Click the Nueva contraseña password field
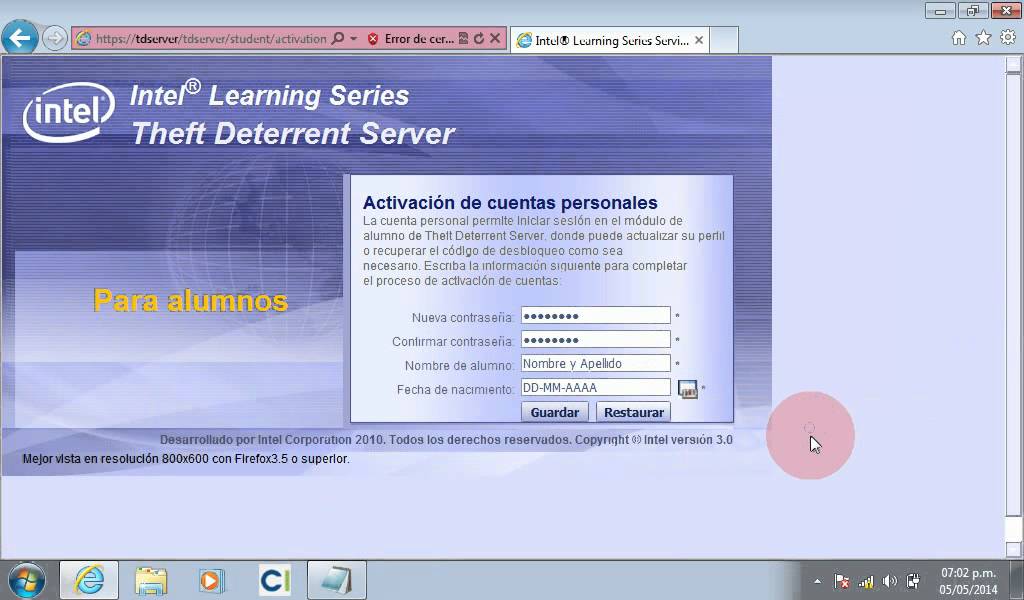This screenshot has height=600, width=1024. tap(596, 316)
